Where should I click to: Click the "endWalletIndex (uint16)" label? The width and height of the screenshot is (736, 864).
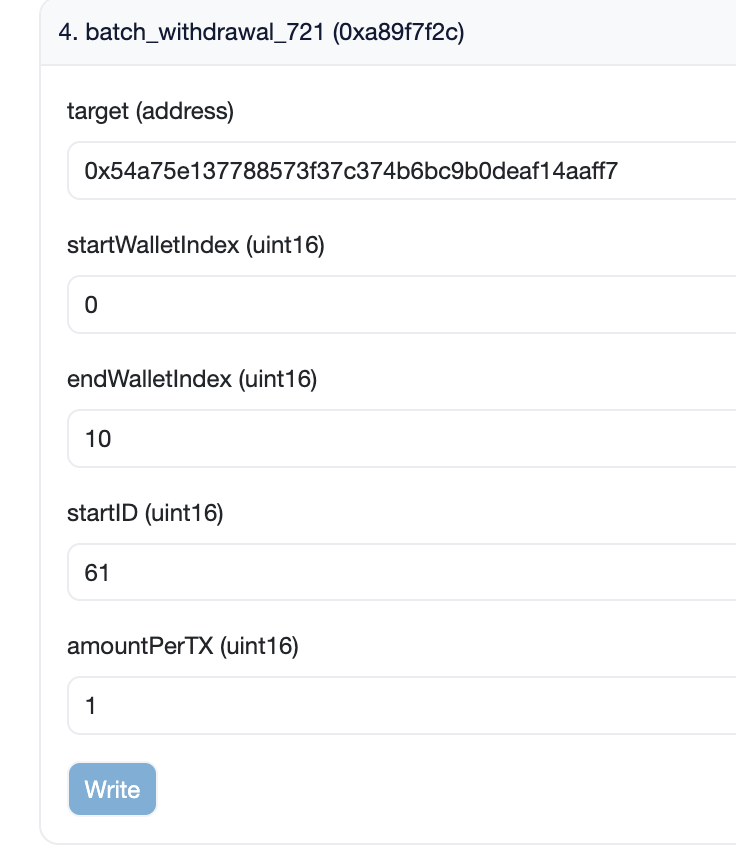point(192,379)
